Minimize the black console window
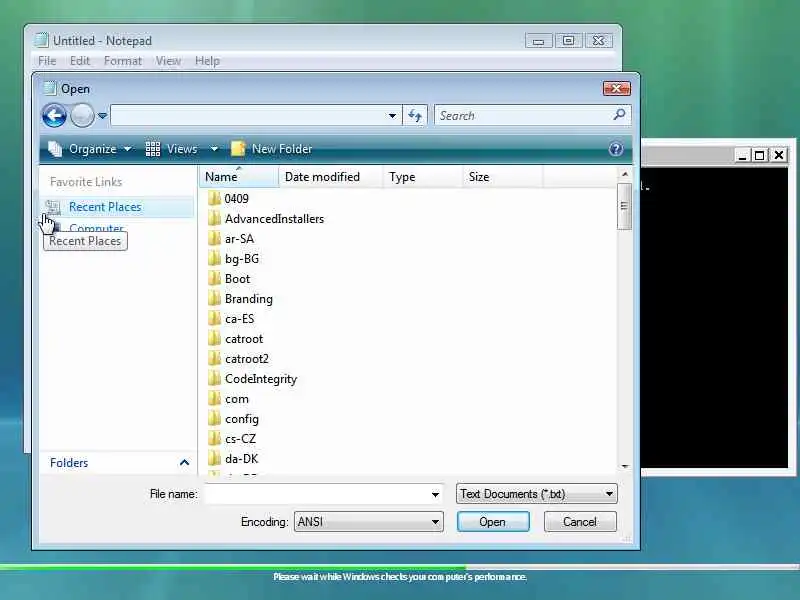Viewport: 800px width, 600px height. pos(742,155)
